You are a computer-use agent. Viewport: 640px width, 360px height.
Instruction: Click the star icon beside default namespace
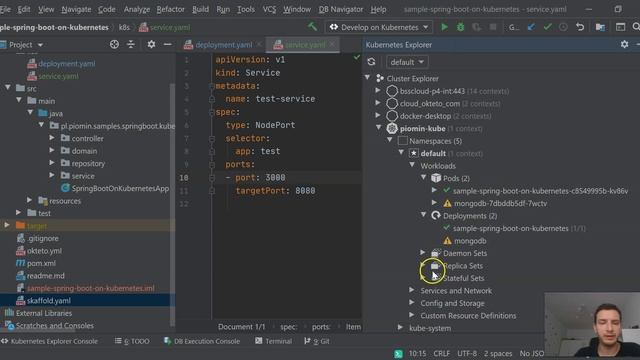coord(413,153)
